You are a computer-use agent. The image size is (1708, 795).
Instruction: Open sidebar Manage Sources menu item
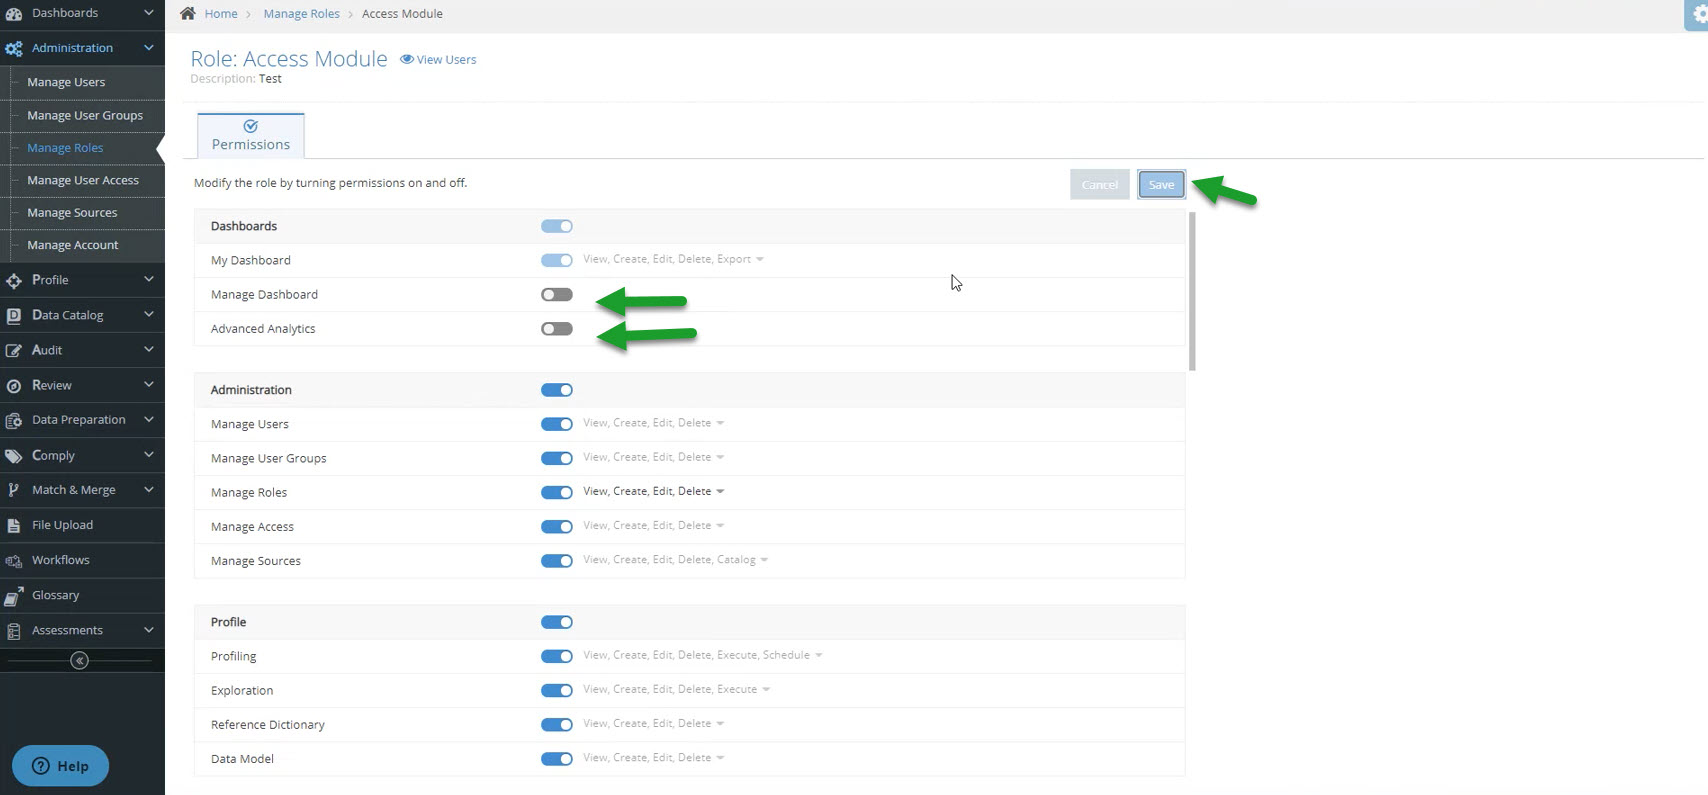(72, 213)
